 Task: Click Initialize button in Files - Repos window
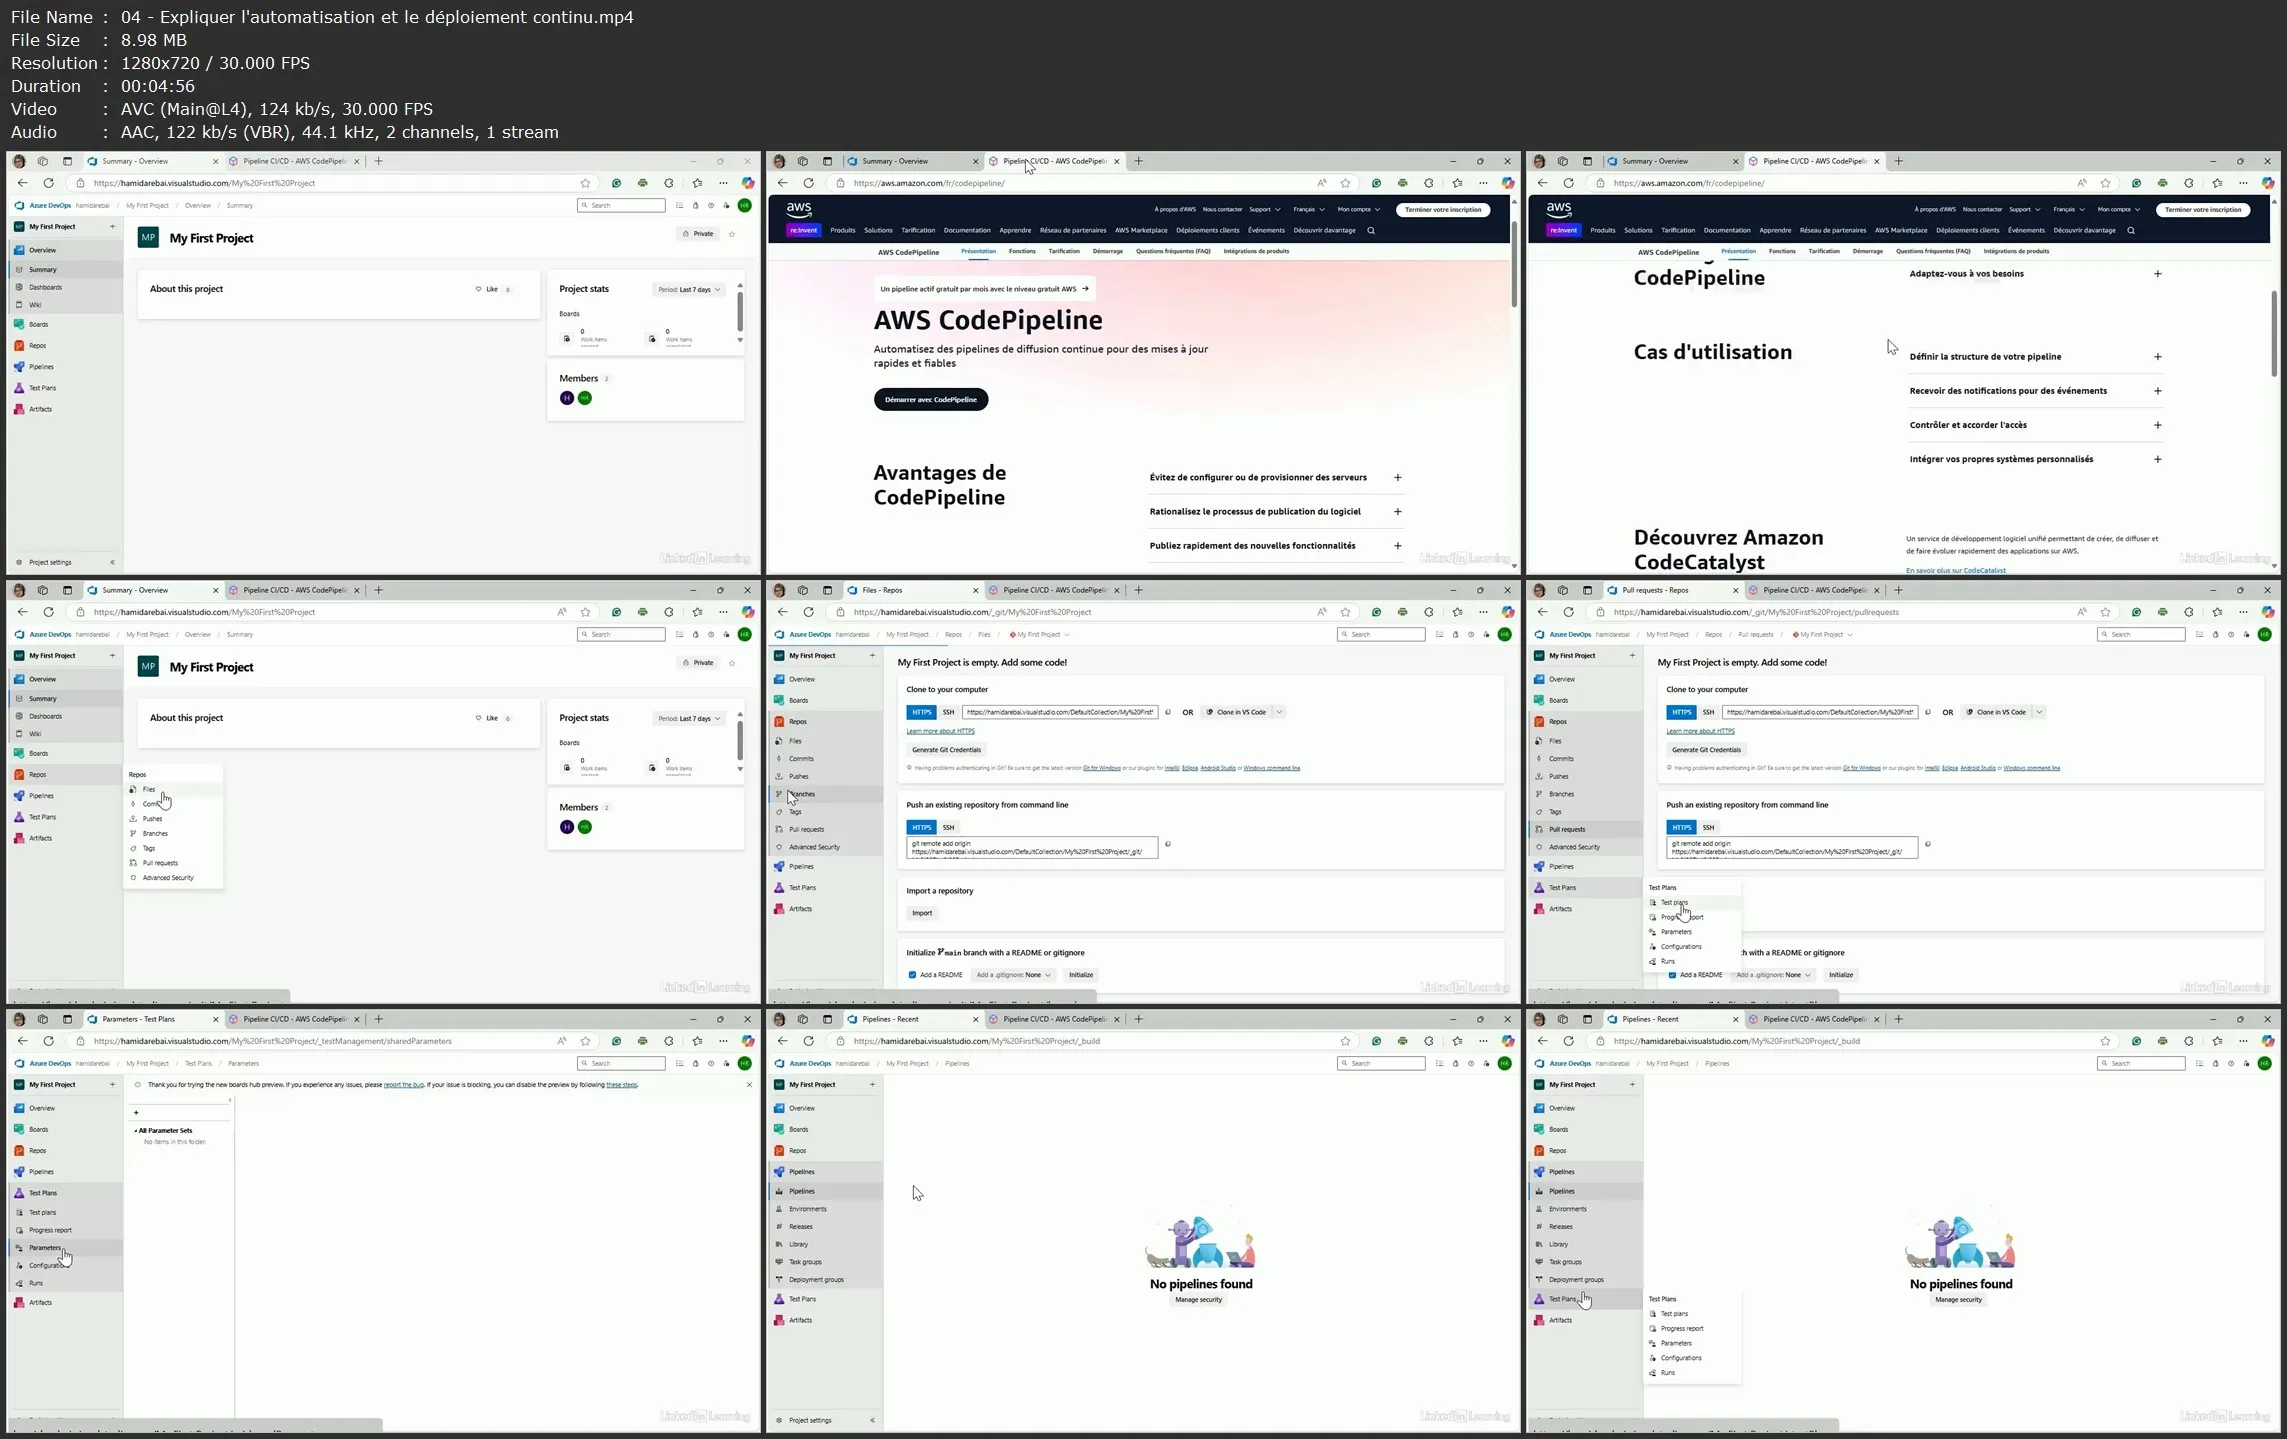coord(1081,974)
